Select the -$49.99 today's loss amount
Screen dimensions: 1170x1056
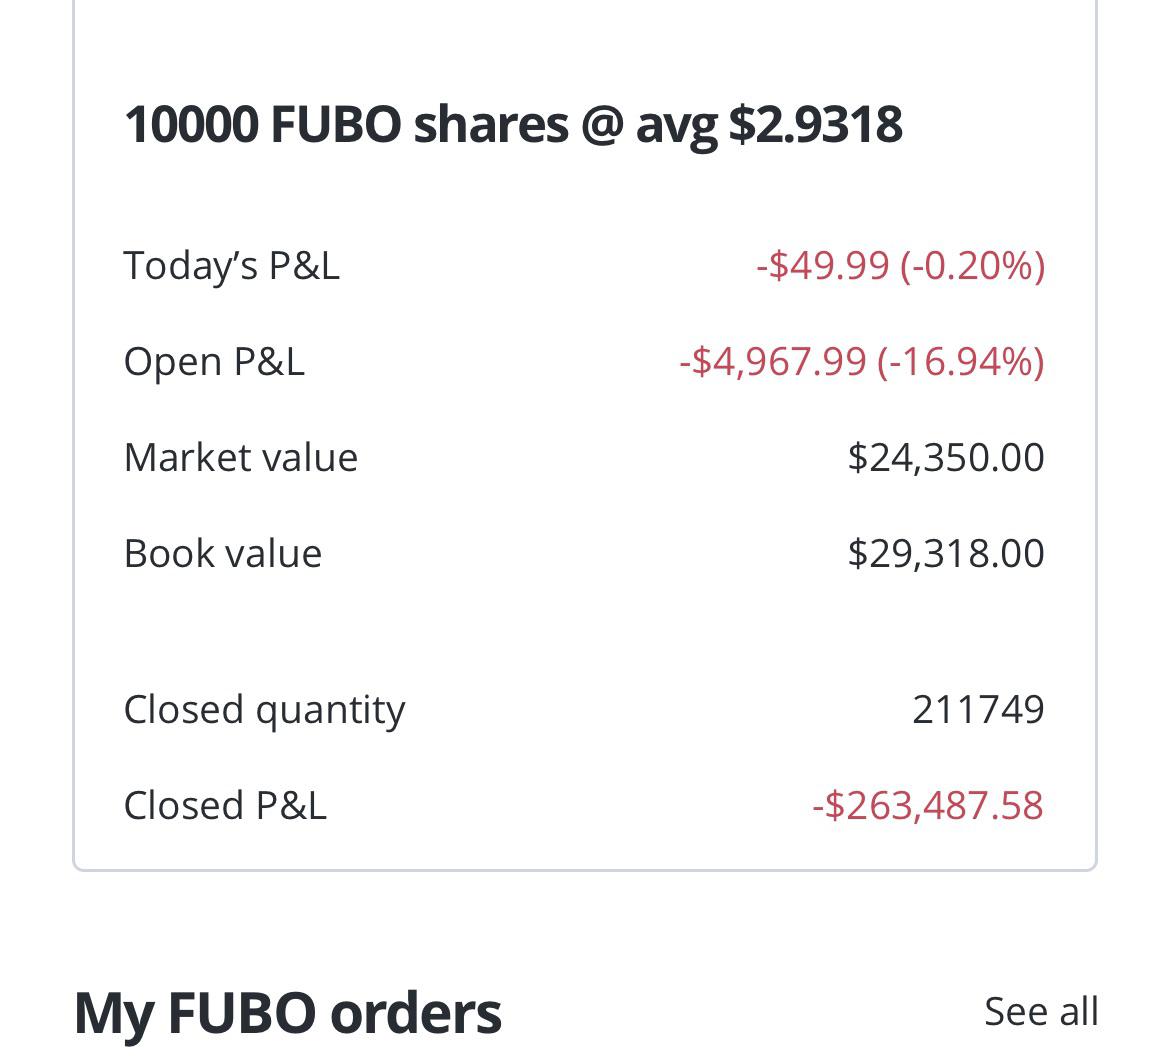pos(823,265)
